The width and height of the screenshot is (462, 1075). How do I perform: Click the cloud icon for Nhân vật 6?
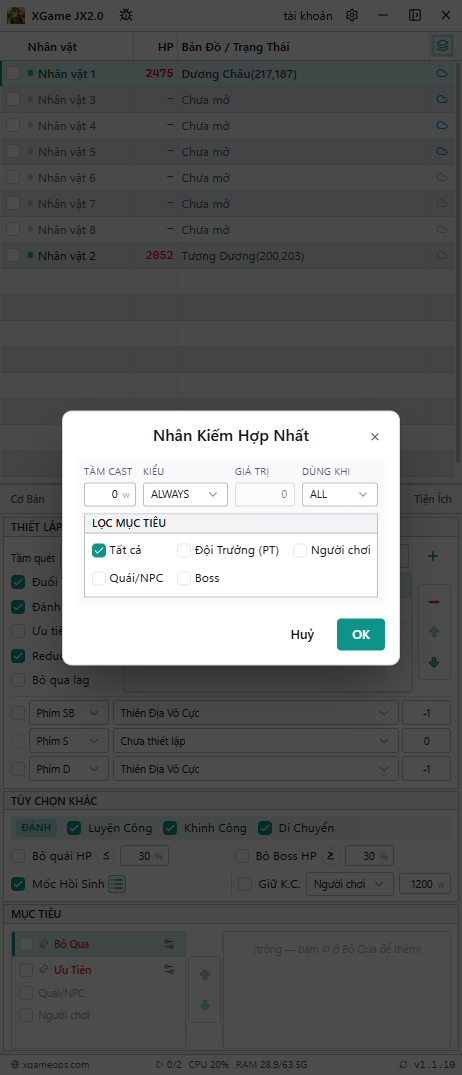point(442,178)
